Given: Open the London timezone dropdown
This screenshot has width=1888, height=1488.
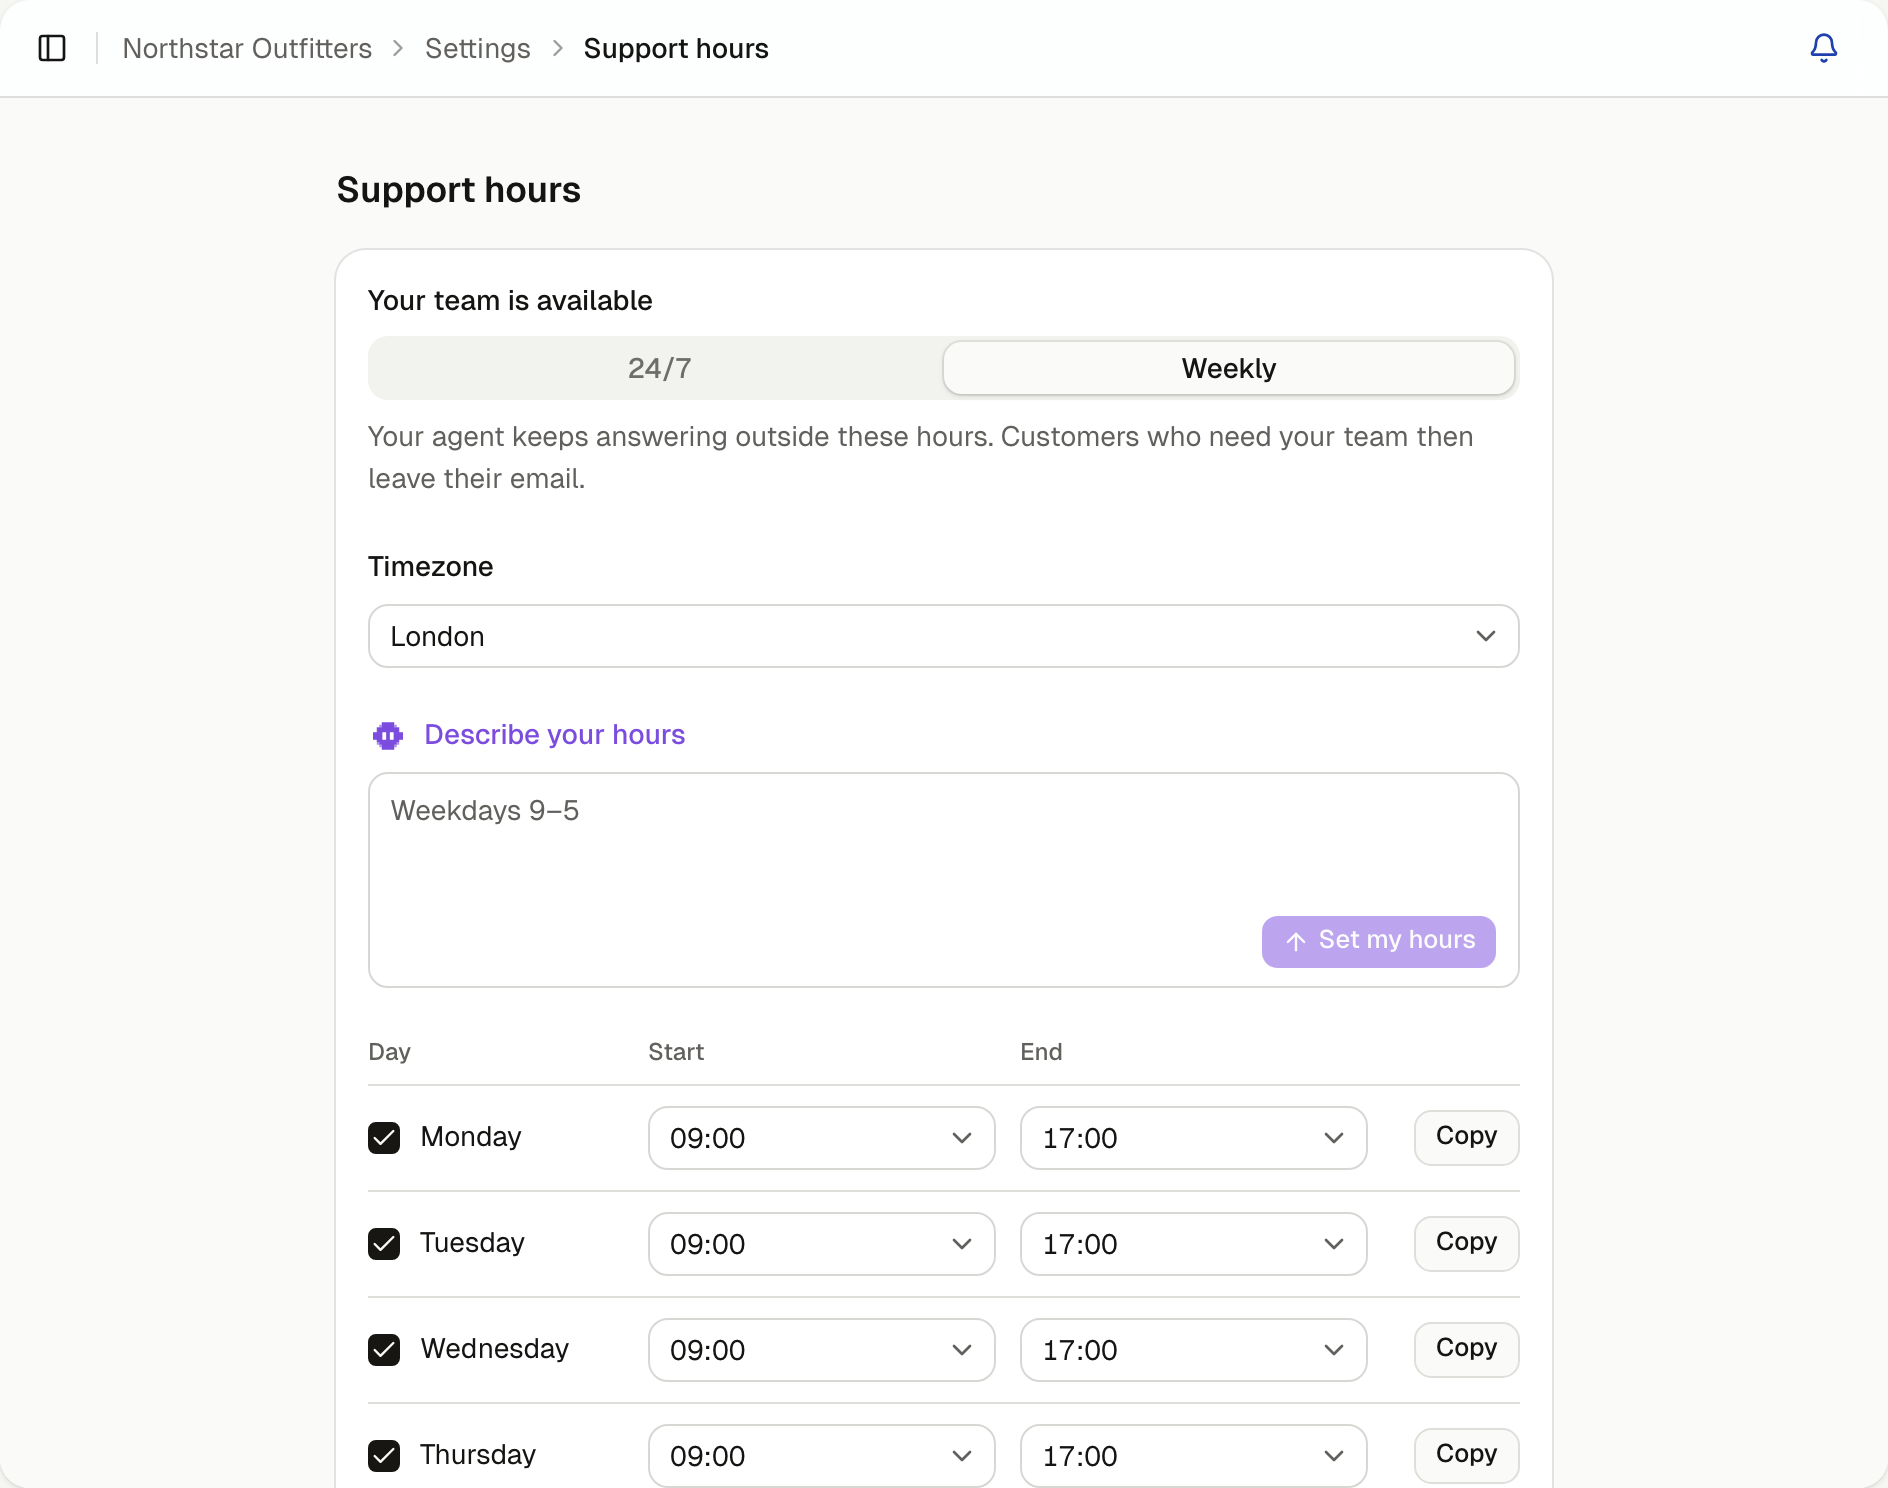Looking at the screenshot, I should [x=944, y=636].
